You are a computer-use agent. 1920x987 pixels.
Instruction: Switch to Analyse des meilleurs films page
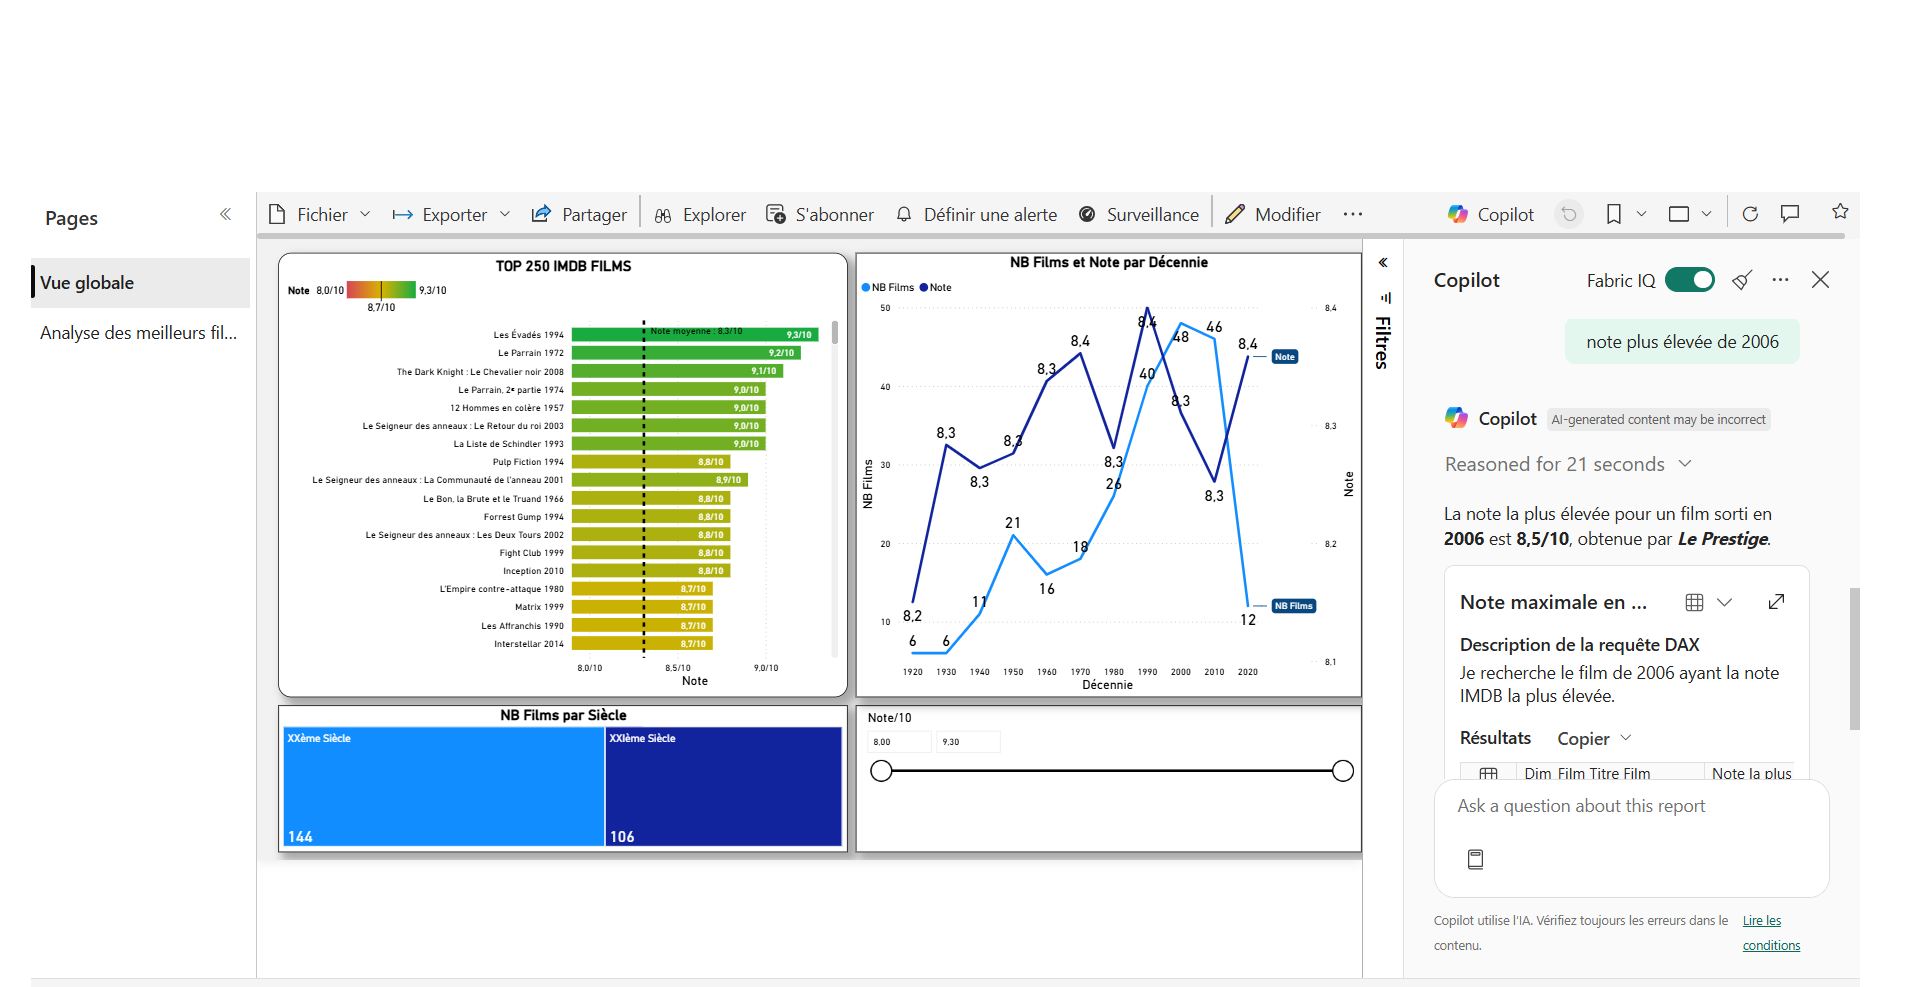[x=139, y=333]
